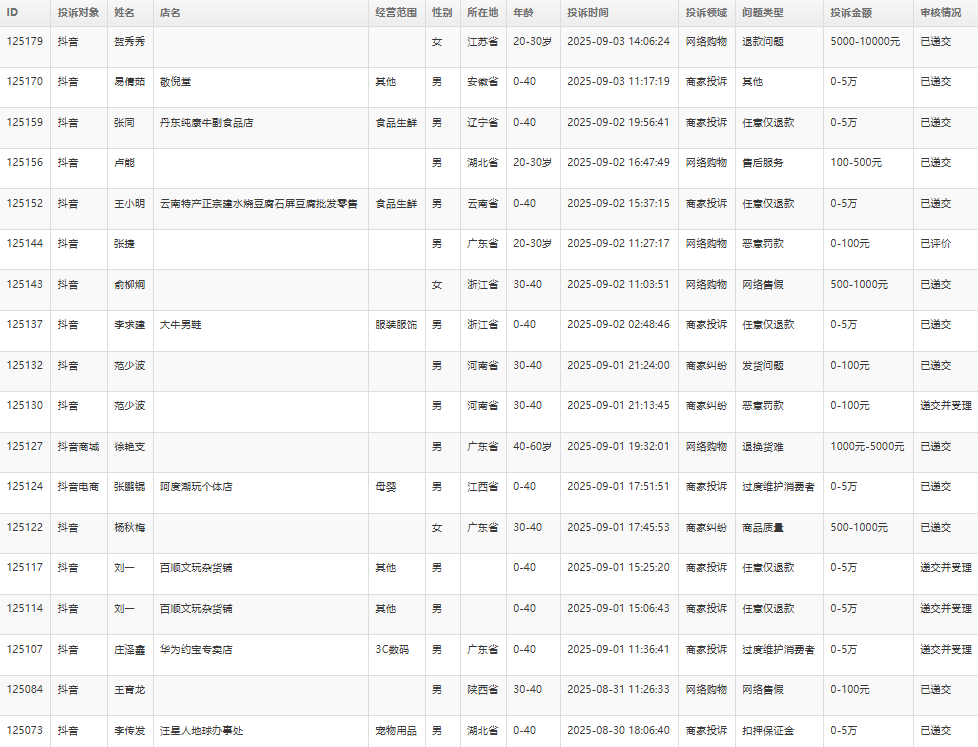
Task: Select the 大牛男鞋 store cell
Action: [181, 325]
